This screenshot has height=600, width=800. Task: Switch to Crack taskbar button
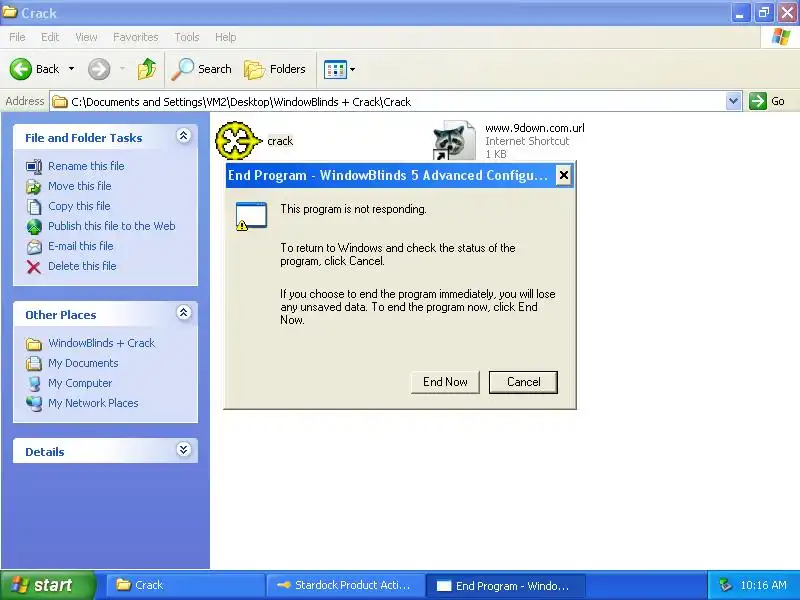pyautogui.click(x=185, y=585)
